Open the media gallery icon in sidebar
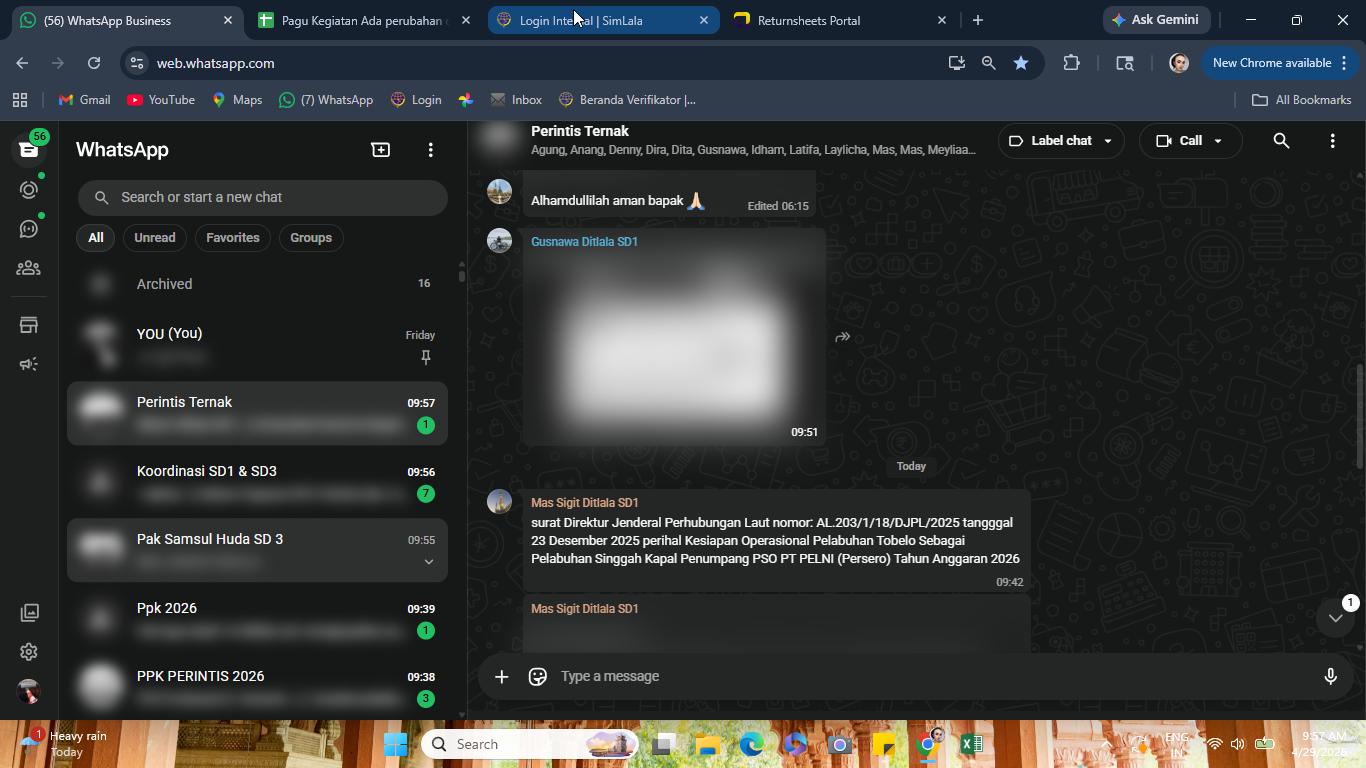1366x768 pixels. (29, 612)
